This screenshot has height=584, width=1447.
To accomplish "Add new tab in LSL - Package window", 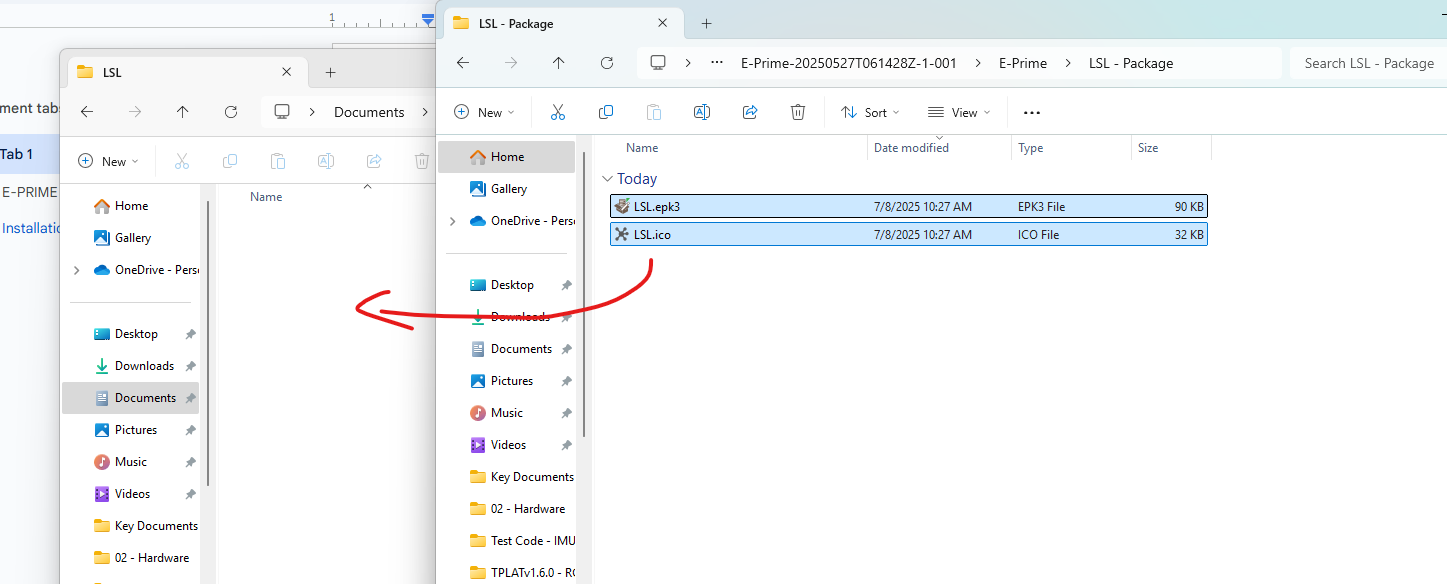I will pyautogui.click(x=706, y=23).
